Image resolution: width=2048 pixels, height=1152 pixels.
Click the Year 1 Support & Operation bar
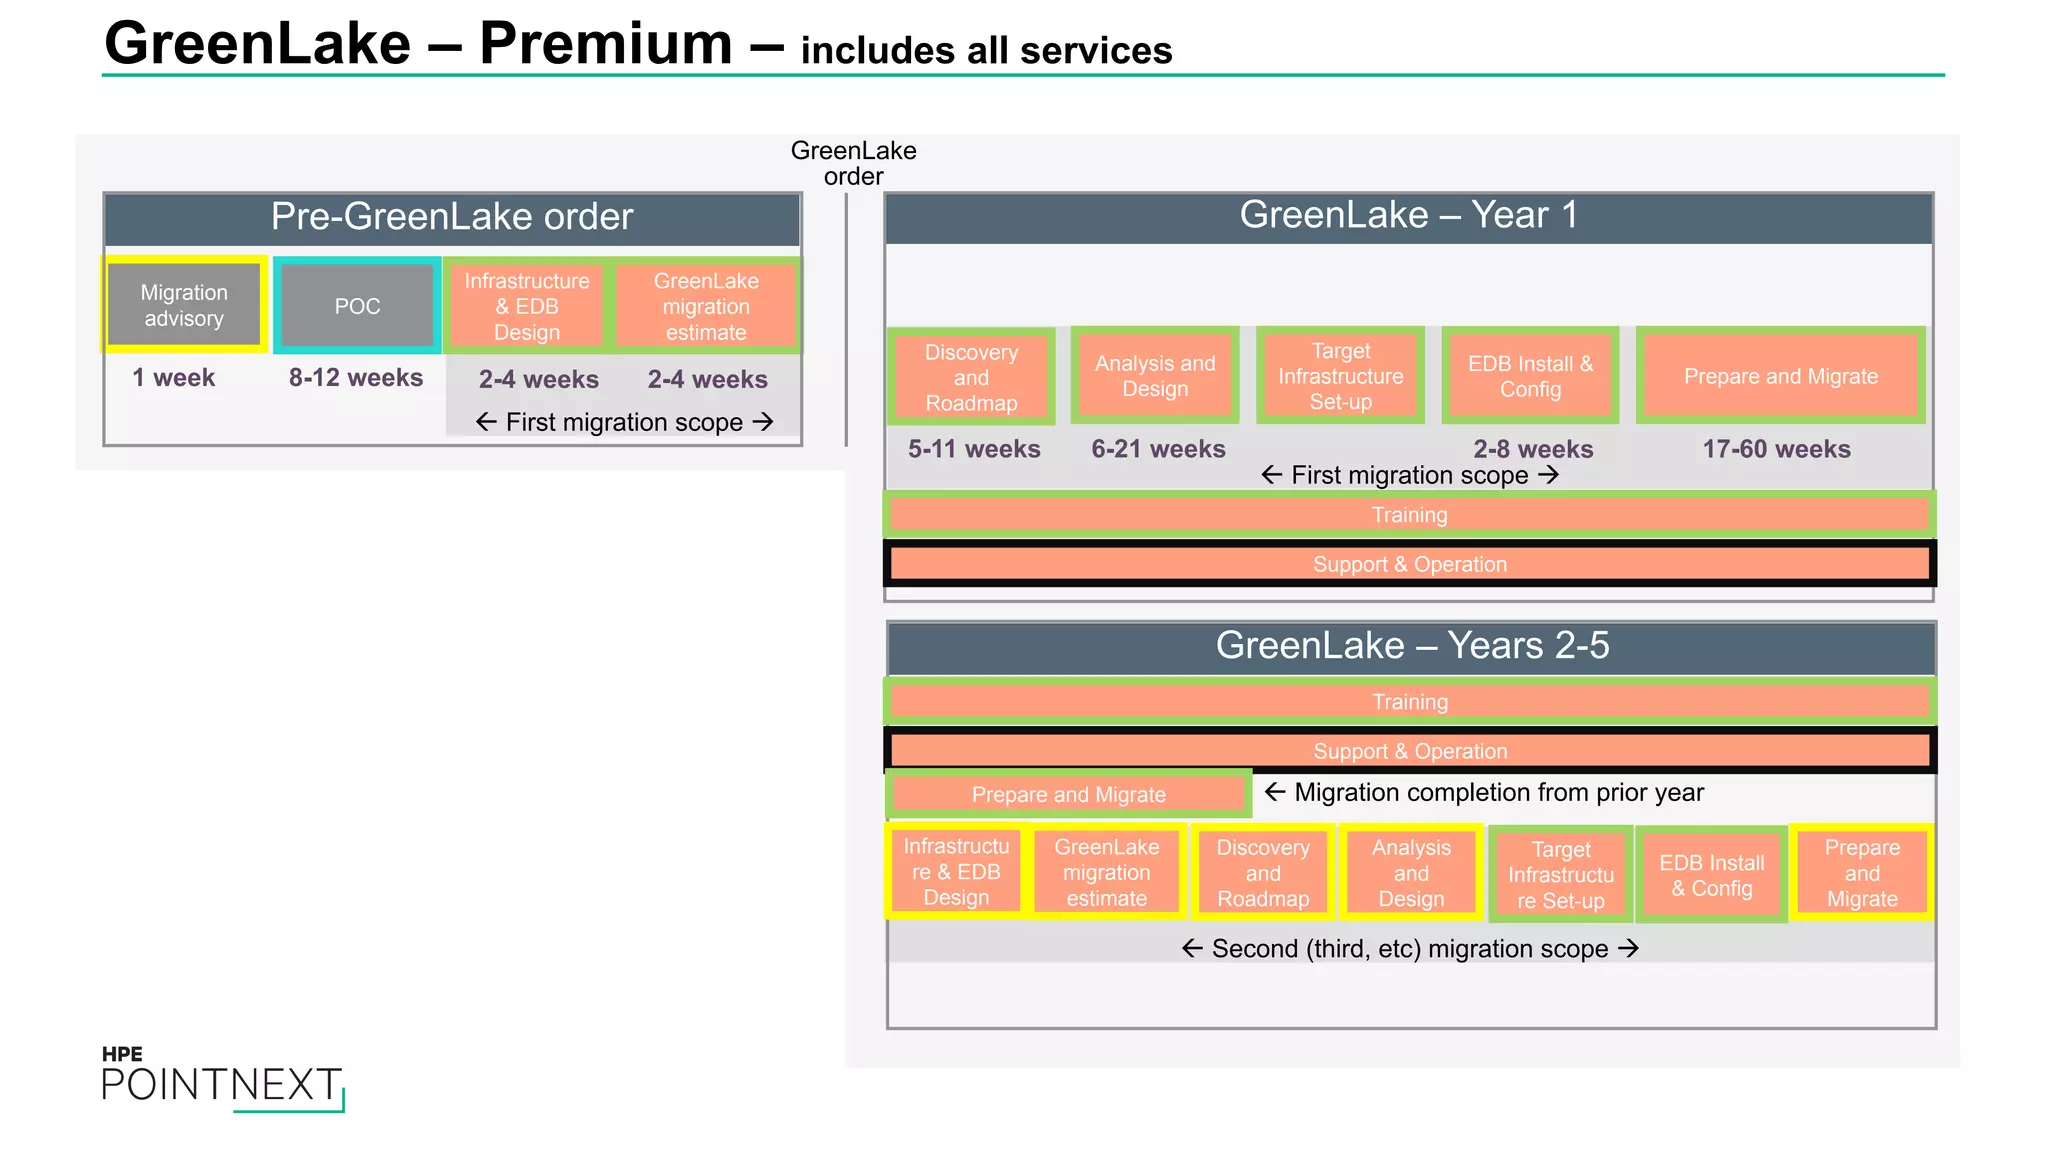pyautogui.click(x=1409, y=564)
